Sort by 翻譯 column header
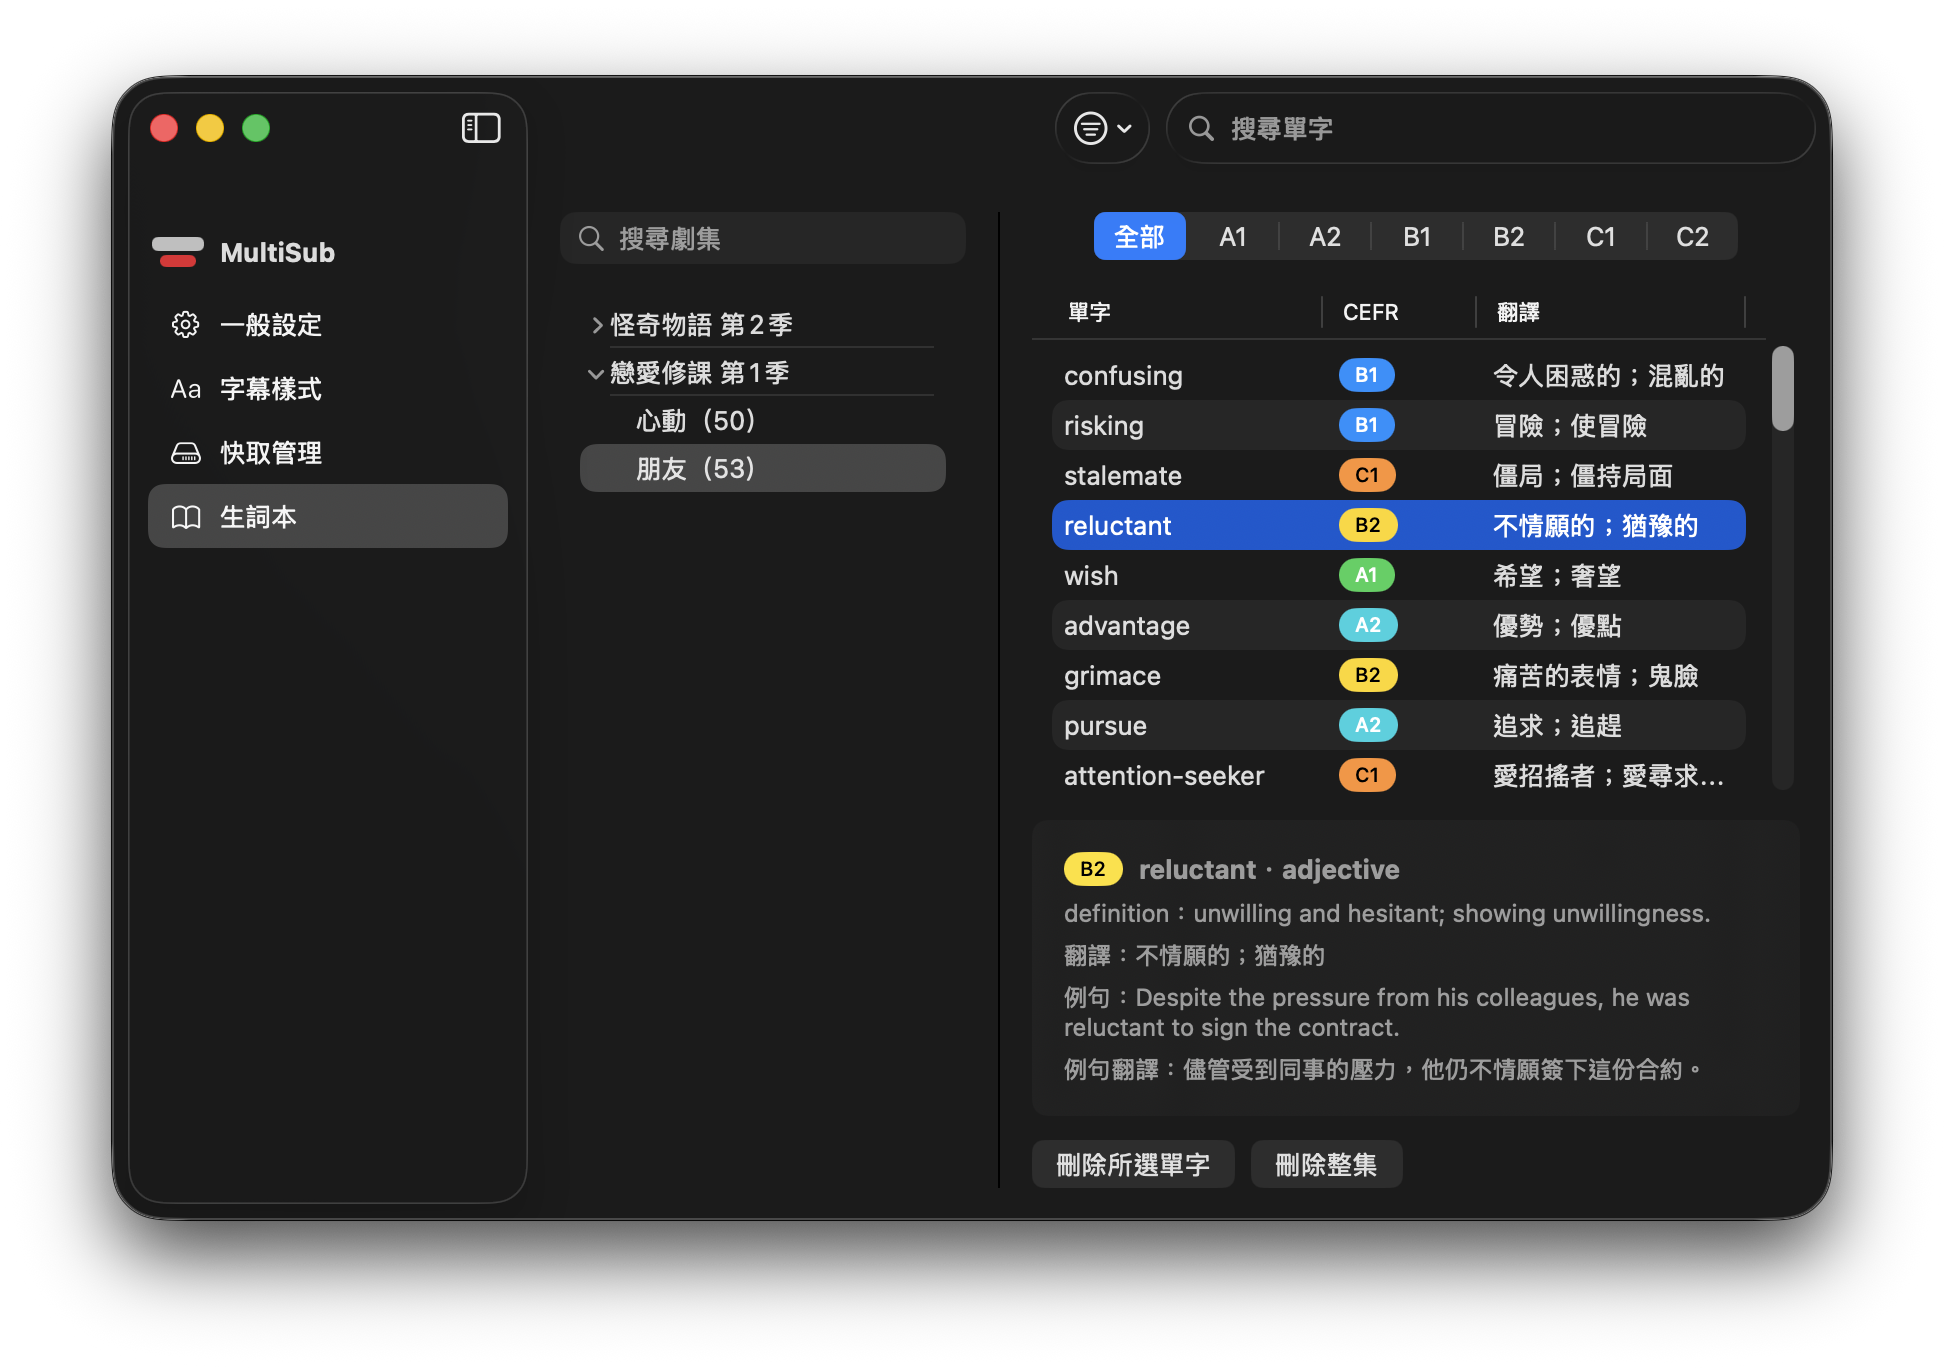Viewport: 1944px width, 1368px height. (x=1518, y=312)
